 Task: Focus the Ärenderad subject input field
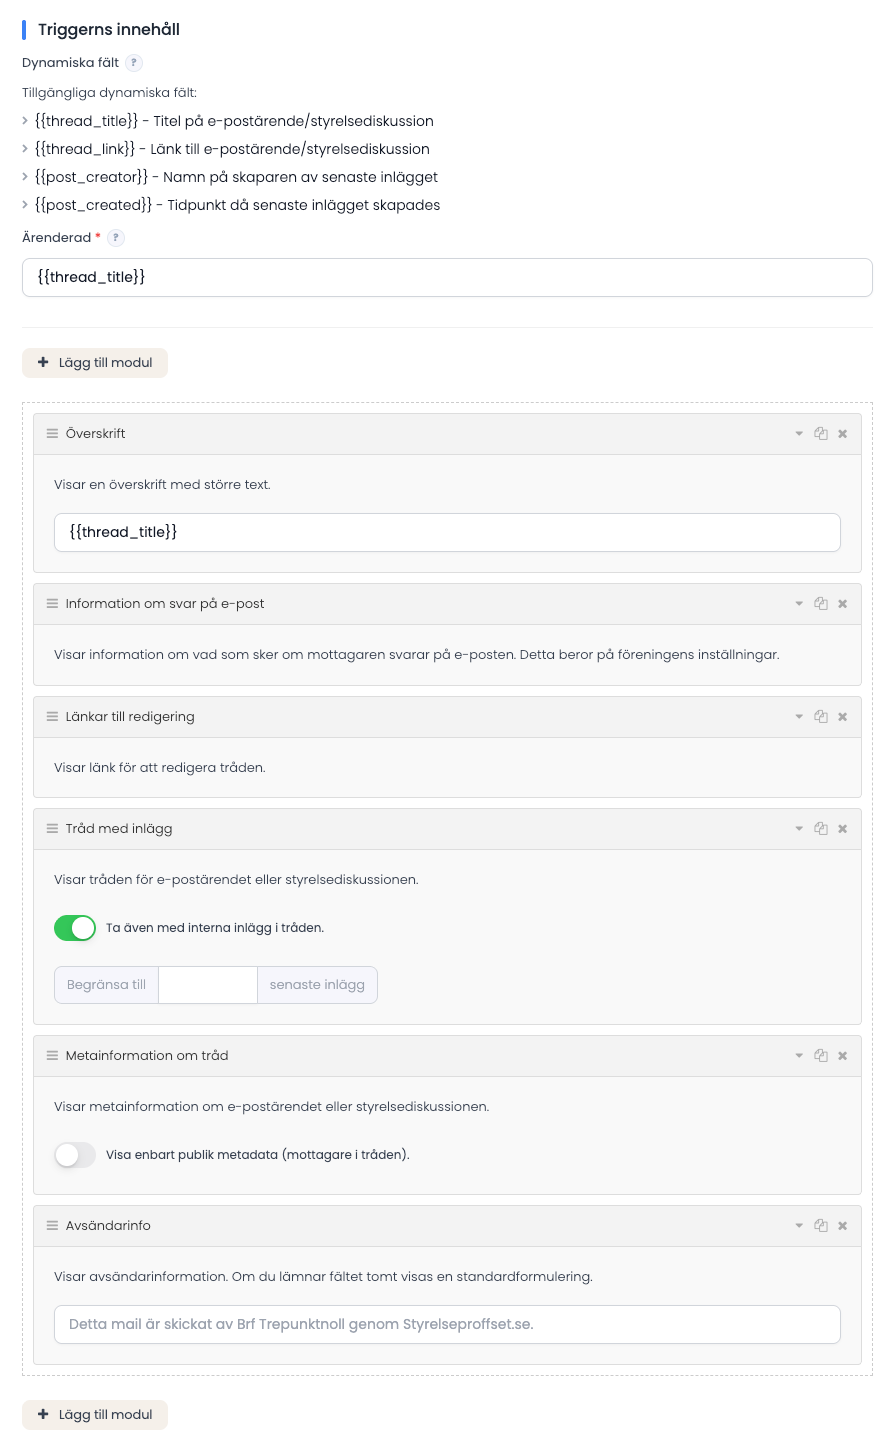click(x=447, y=278)
